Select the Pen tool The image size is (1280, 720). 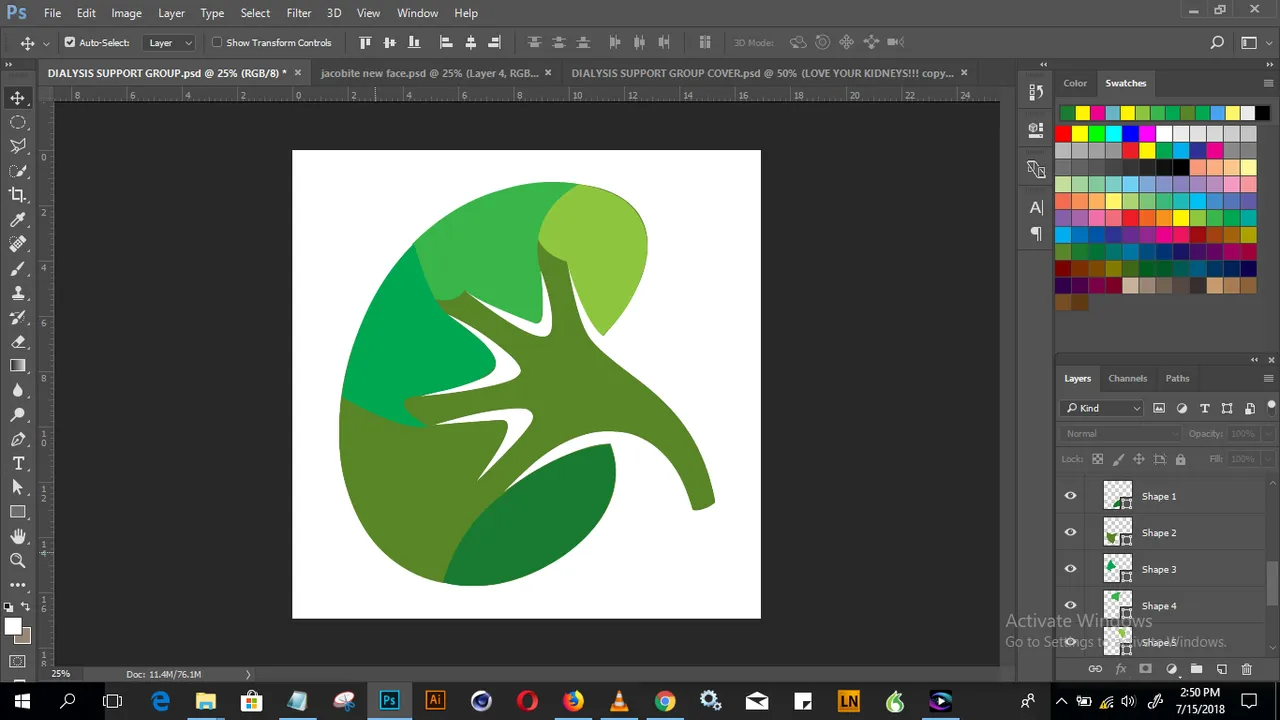(x=18, y=440)
